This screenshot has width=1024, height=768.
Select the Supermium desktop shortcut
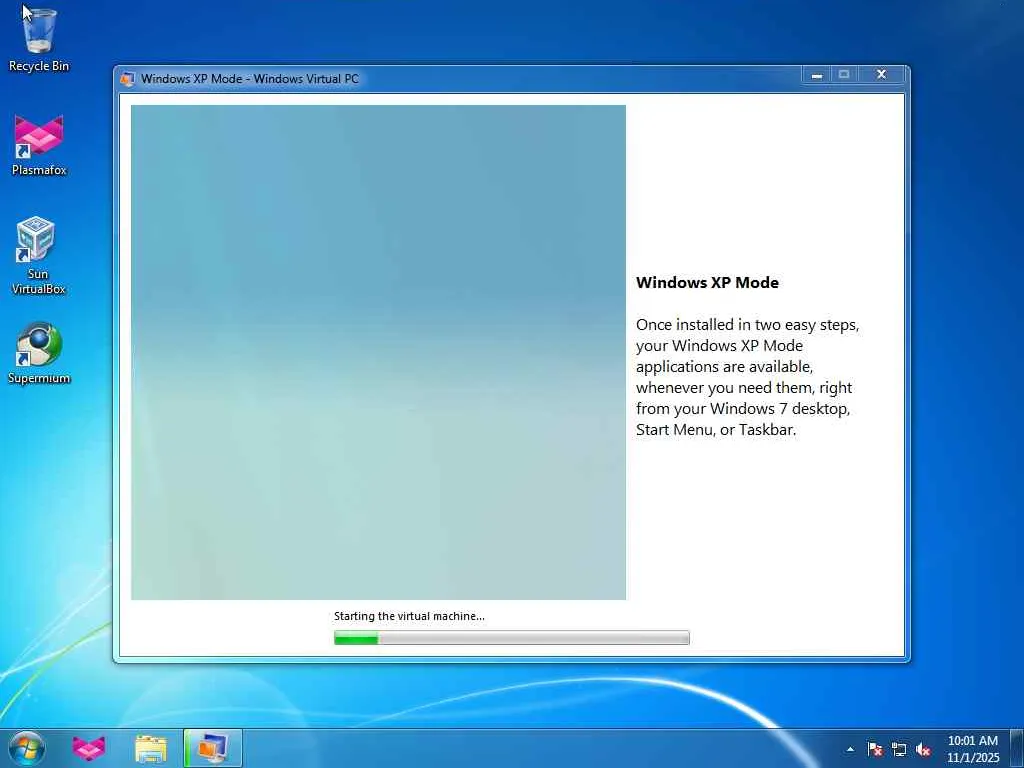[x=39, y=353]
